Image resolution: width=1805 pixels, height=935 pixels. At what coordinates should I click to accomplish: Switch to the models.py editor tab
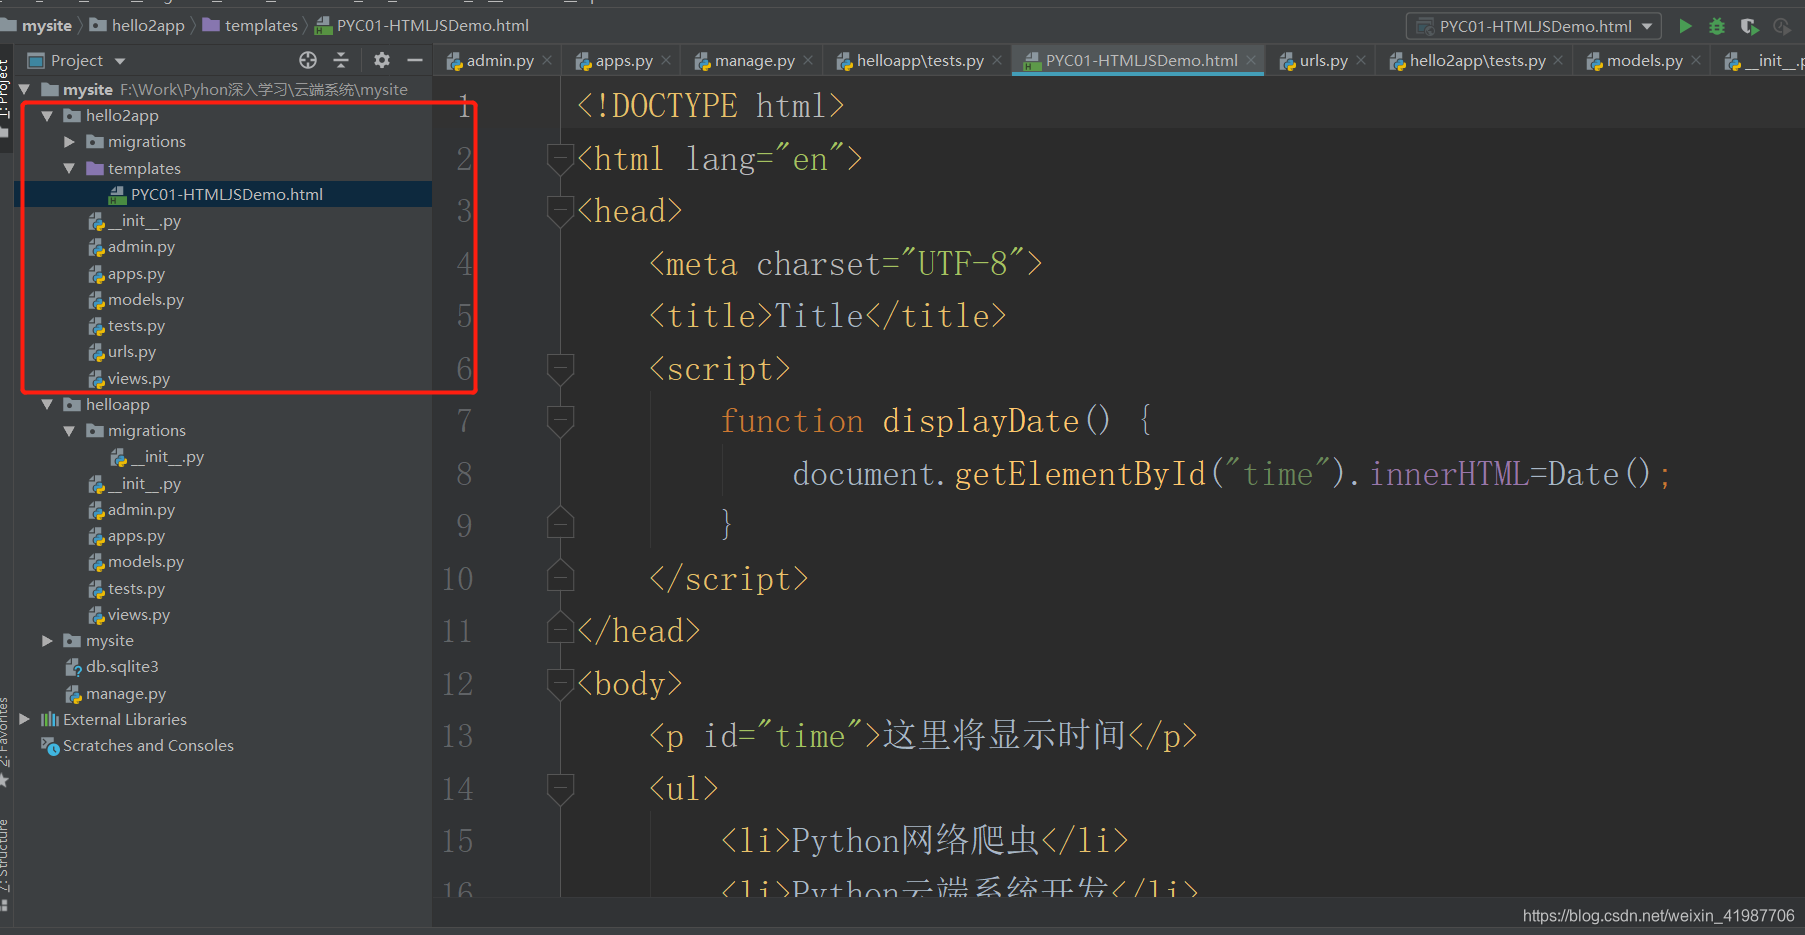(1634, 61)
